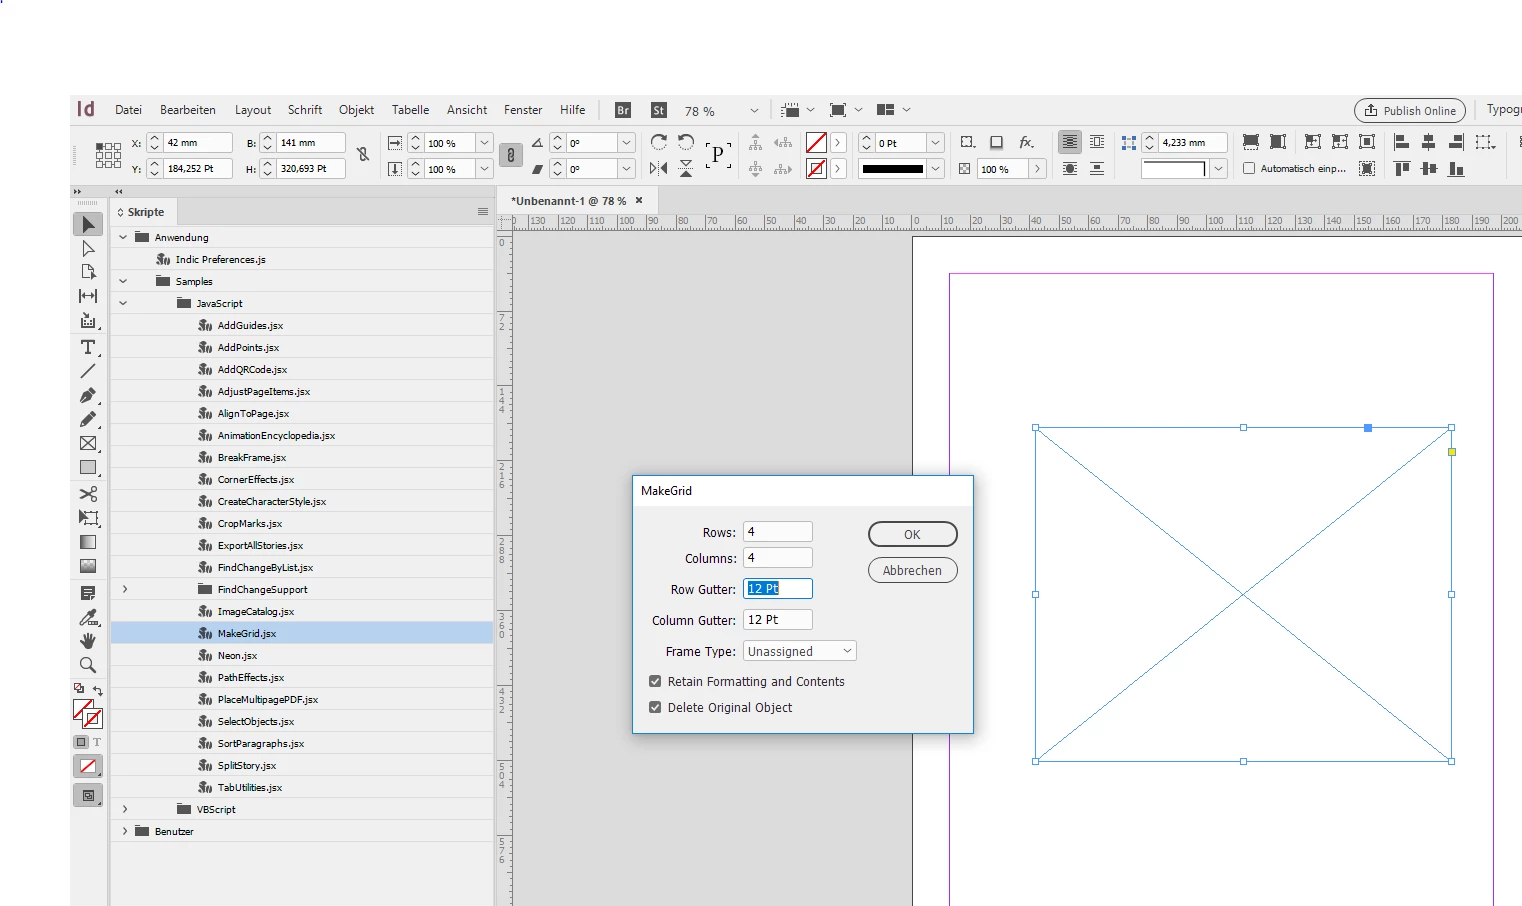Toggle Delete Original Object checkbox
Screen dimensions: 1522x906
pyautogui.click(x=655, y=707)
